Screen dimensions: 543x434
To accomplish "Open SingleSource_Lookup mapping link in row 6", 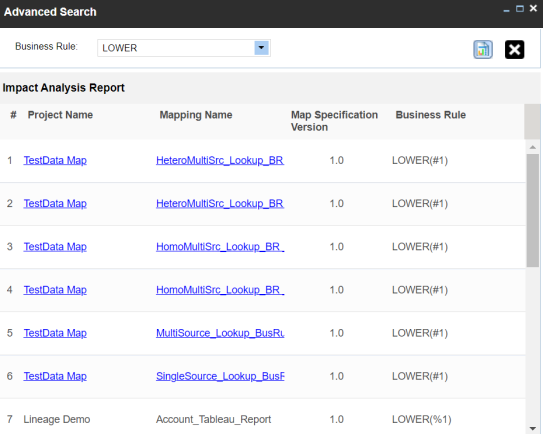I will pyautogui.click(x=220, y=376).
